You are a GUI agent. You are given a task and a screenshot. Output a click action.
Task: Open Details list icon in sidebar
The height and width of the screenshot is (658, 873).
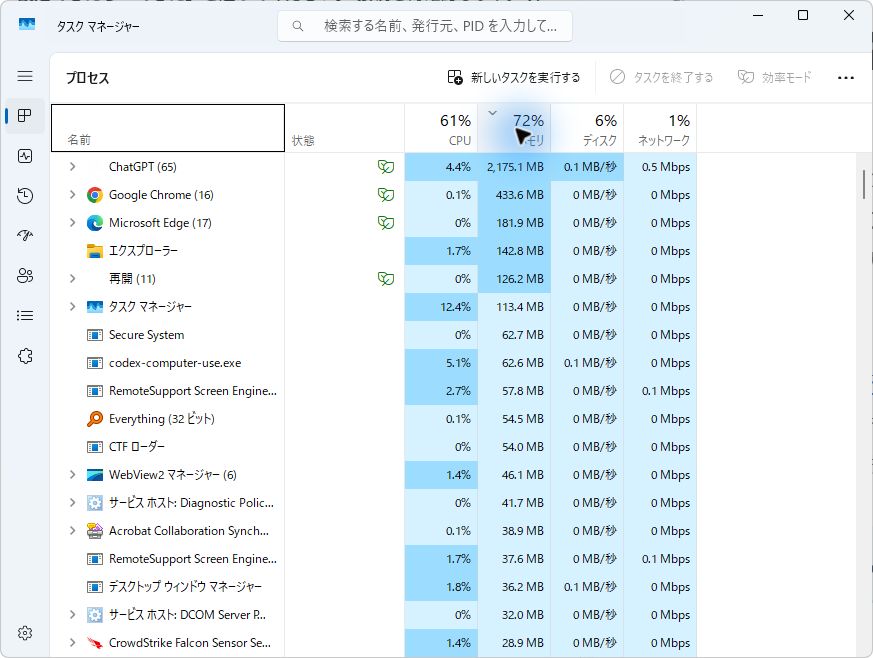point(25,316)
